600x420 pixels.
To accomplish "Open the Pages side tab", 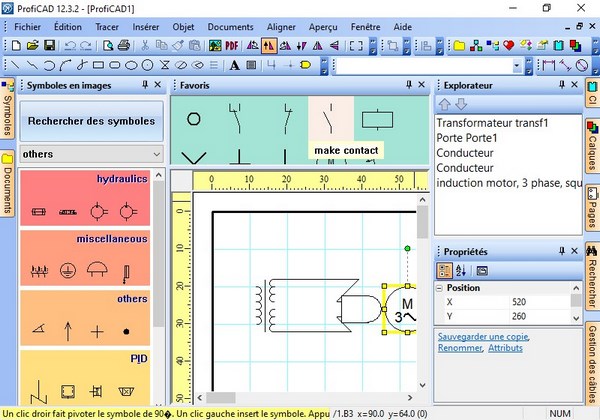I will click(592, 208).
